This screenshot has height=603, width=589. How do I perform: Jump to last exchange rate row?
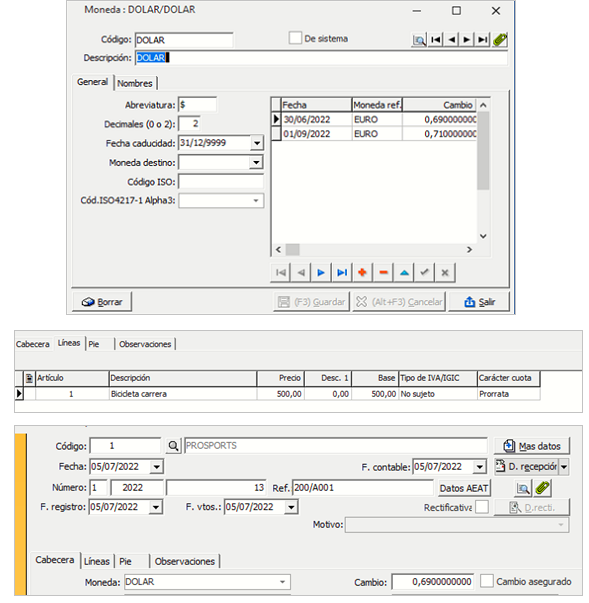click(342, 273)
